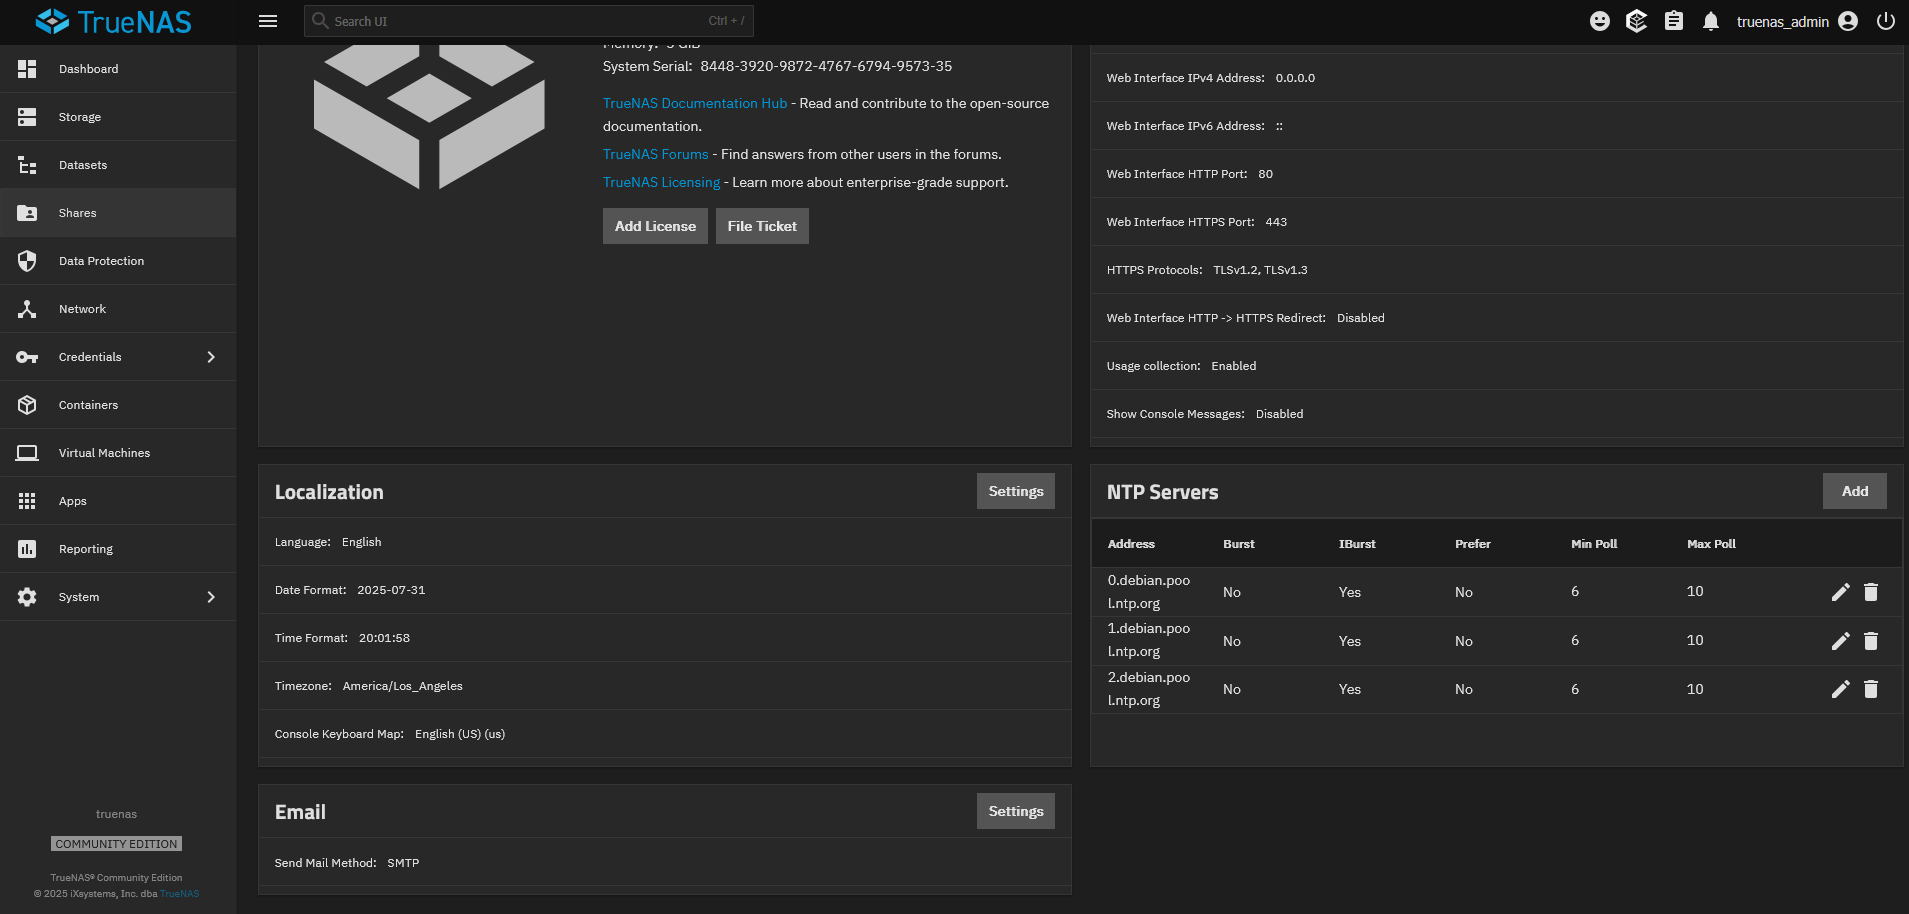The image size is (1909, 914).
Task: Delete the 0.debian.pool.ntp.org server with trash icon
Action: click(x=1871, y=592)
